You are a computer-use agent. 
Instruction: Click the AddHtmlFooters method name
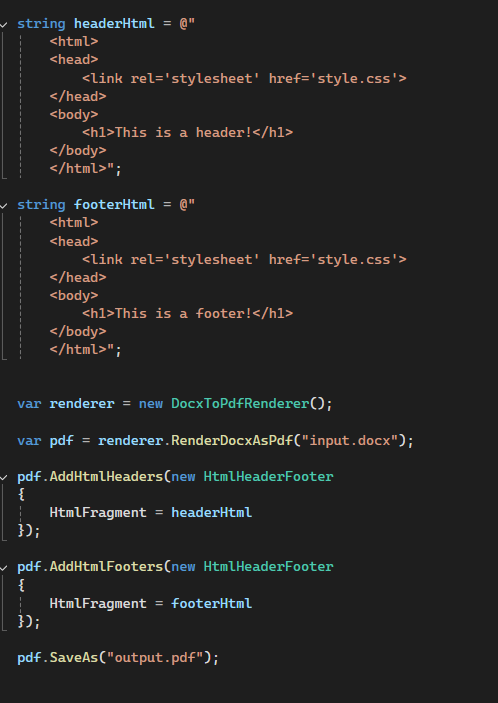106,567
